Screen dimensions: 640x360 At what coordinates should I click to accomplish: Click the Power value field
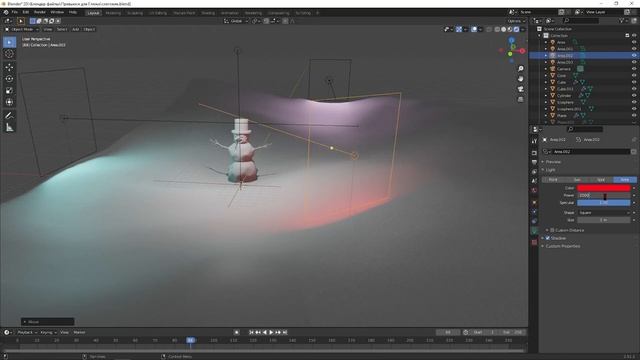[x=604, y=196]
